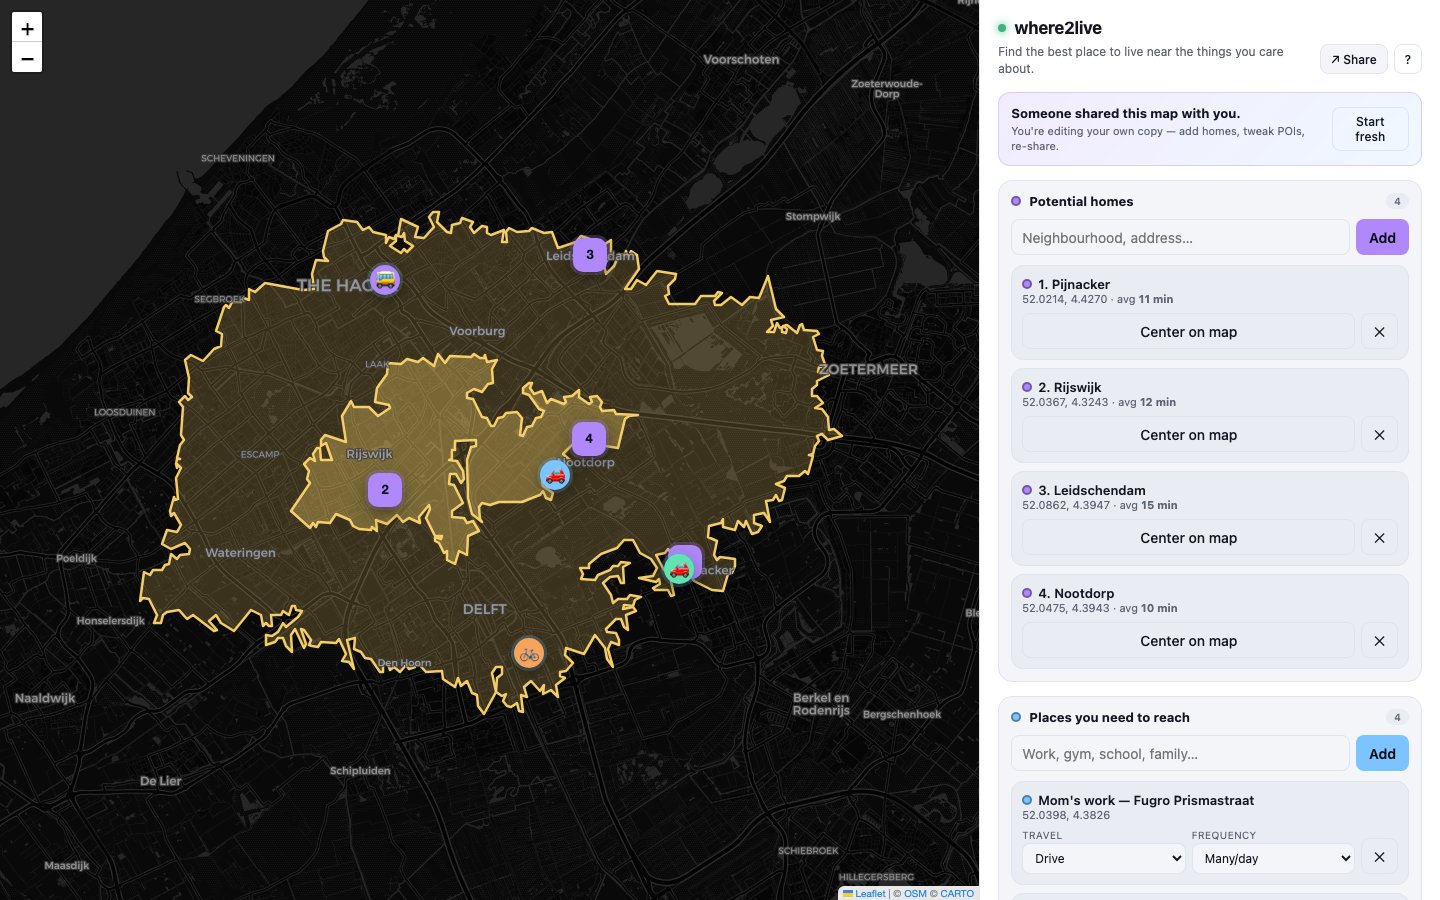1440x900 pixels.
Task: Remove the Rijswijk home
Action: tap(1380, 435)
